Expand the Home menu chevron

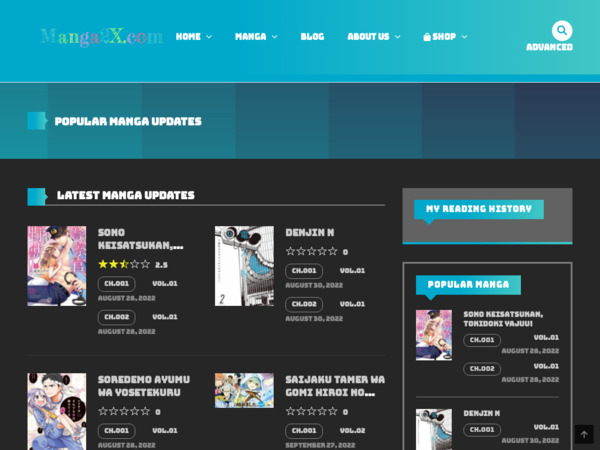tap(209, 37)
